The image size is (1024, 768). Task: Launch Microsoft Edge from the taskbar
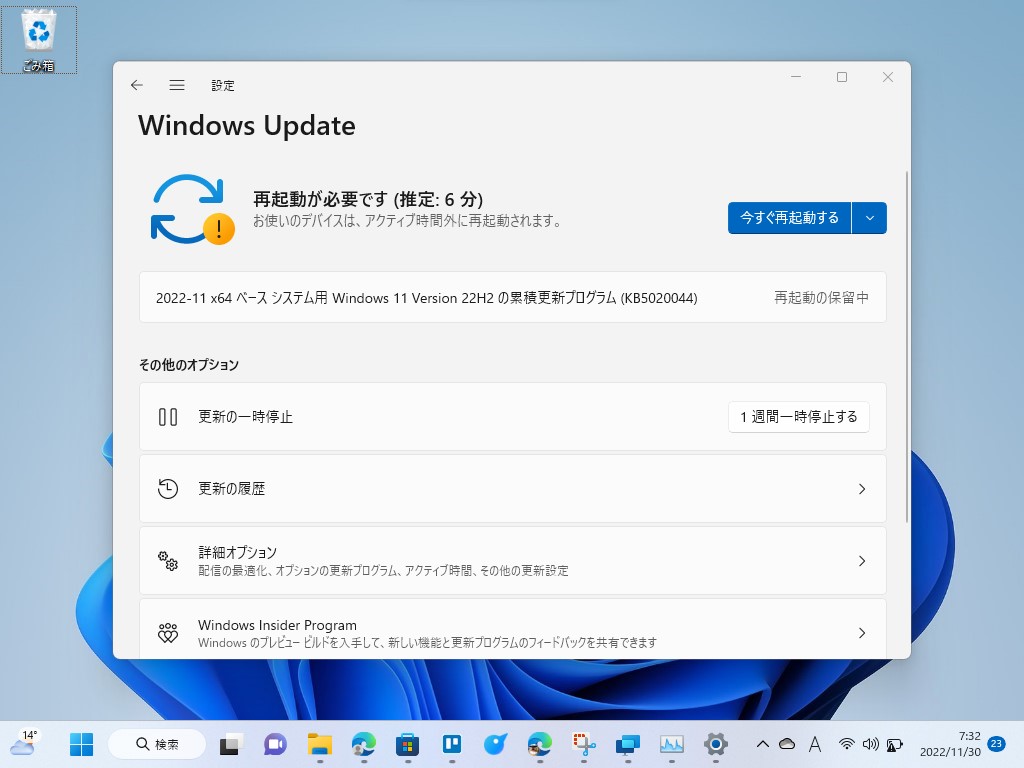363,744
